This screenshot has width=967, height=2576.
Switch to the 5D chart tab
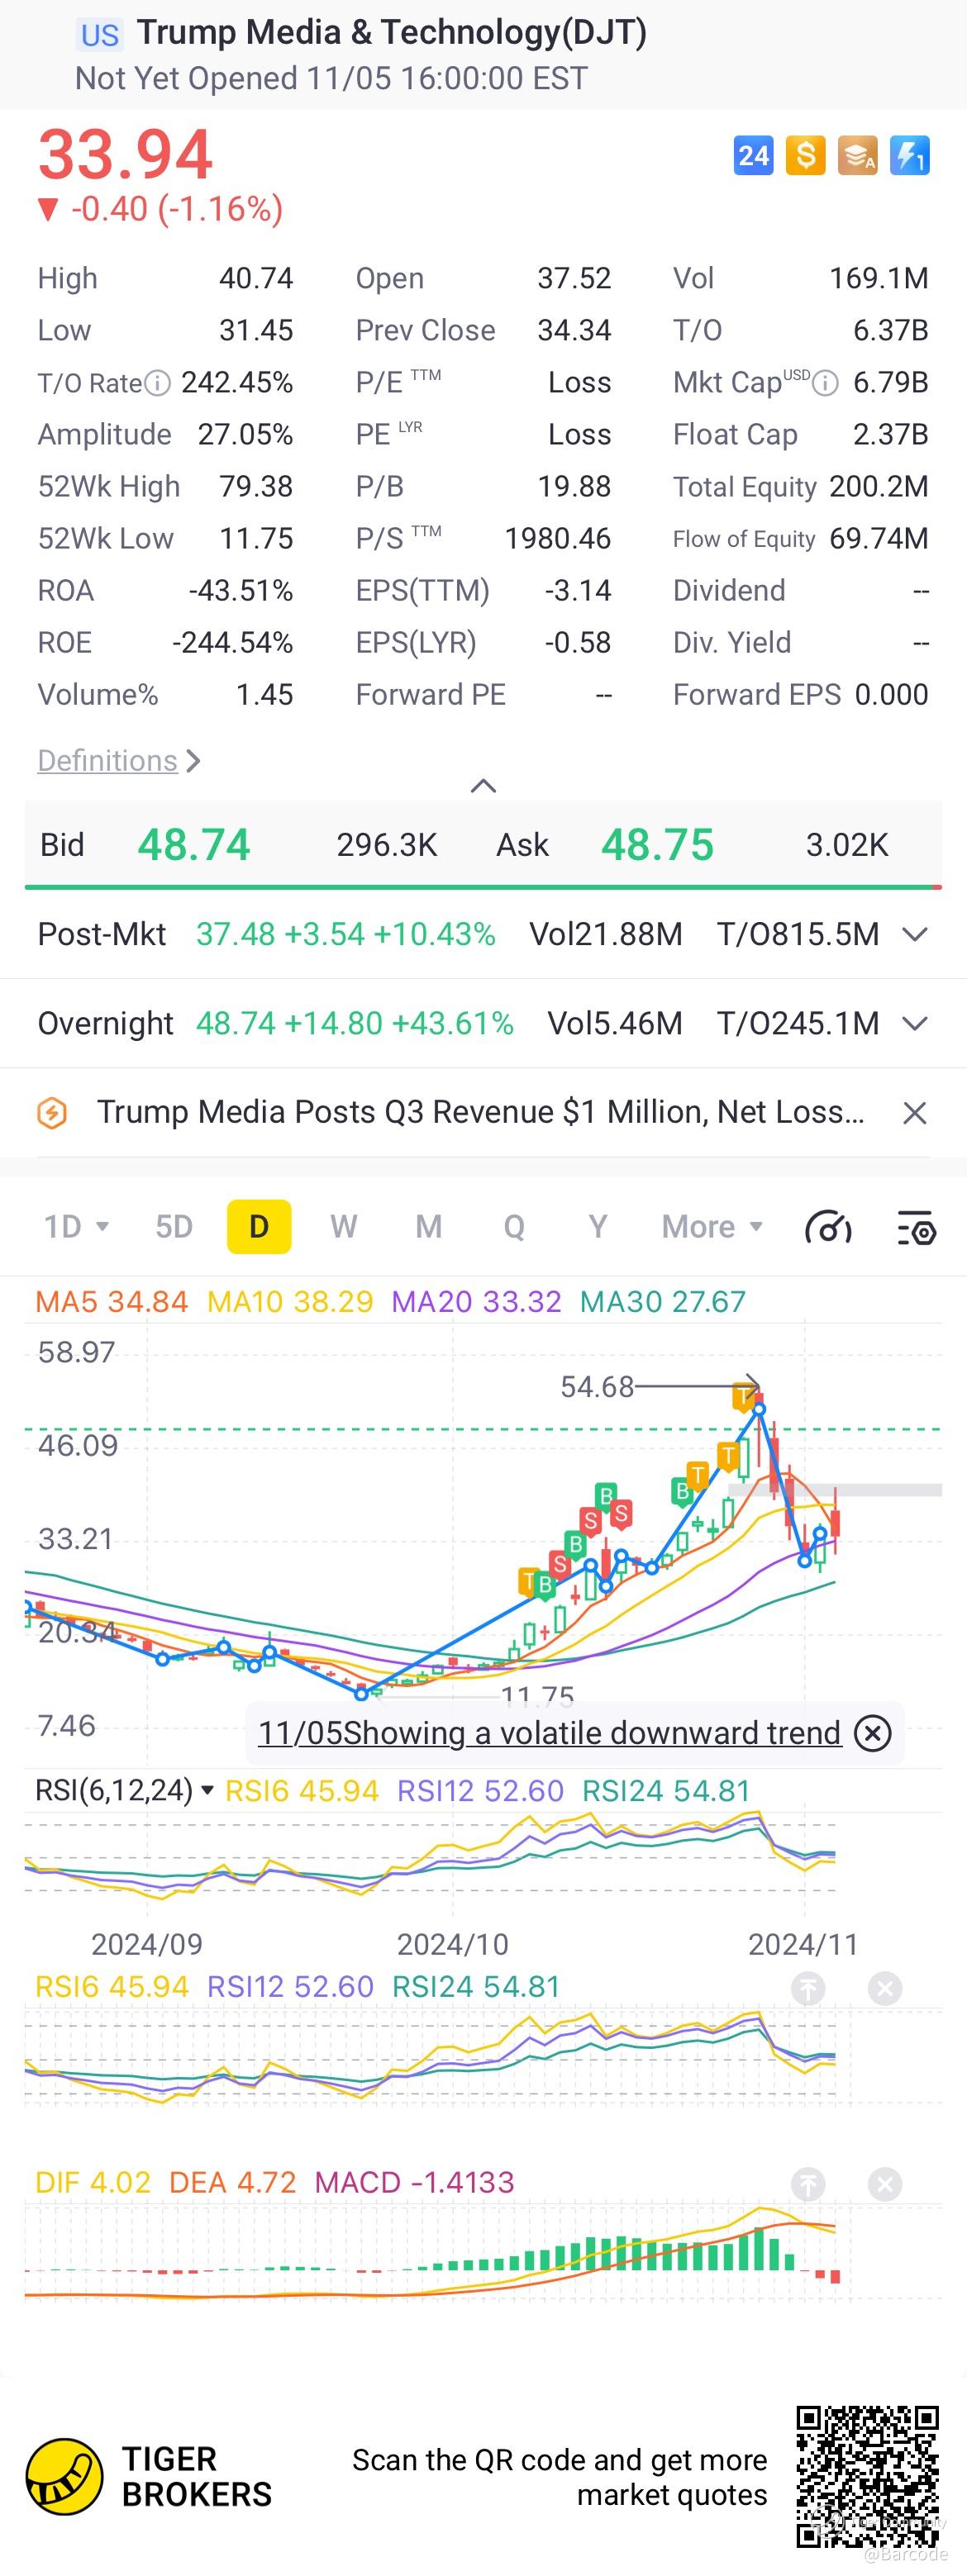pos(174,1227)
